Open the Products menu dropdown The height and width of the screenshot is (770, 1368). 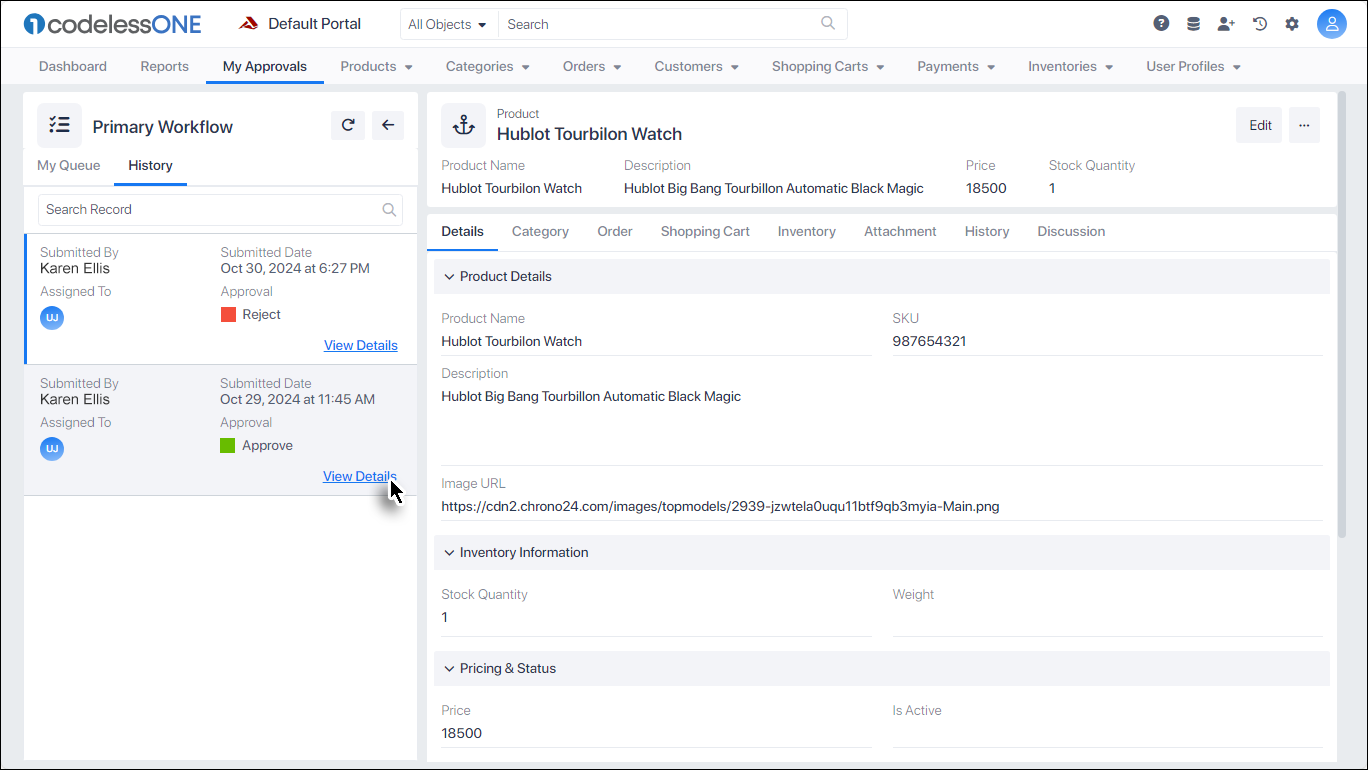pyautogui.click(x=376, y=66)
